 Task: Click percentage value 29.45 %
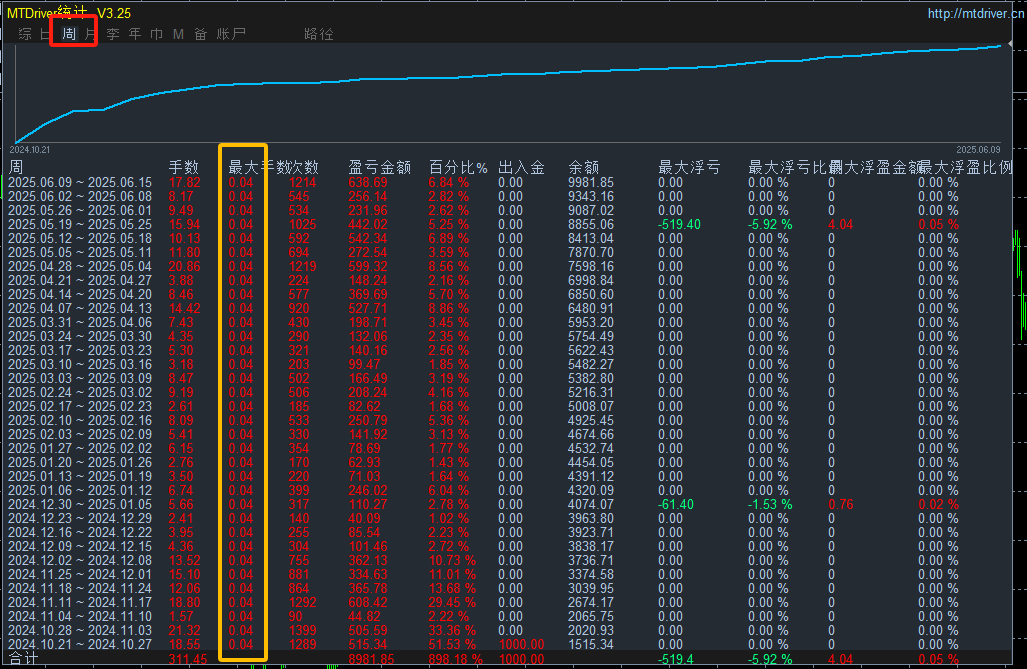(453, 603)
